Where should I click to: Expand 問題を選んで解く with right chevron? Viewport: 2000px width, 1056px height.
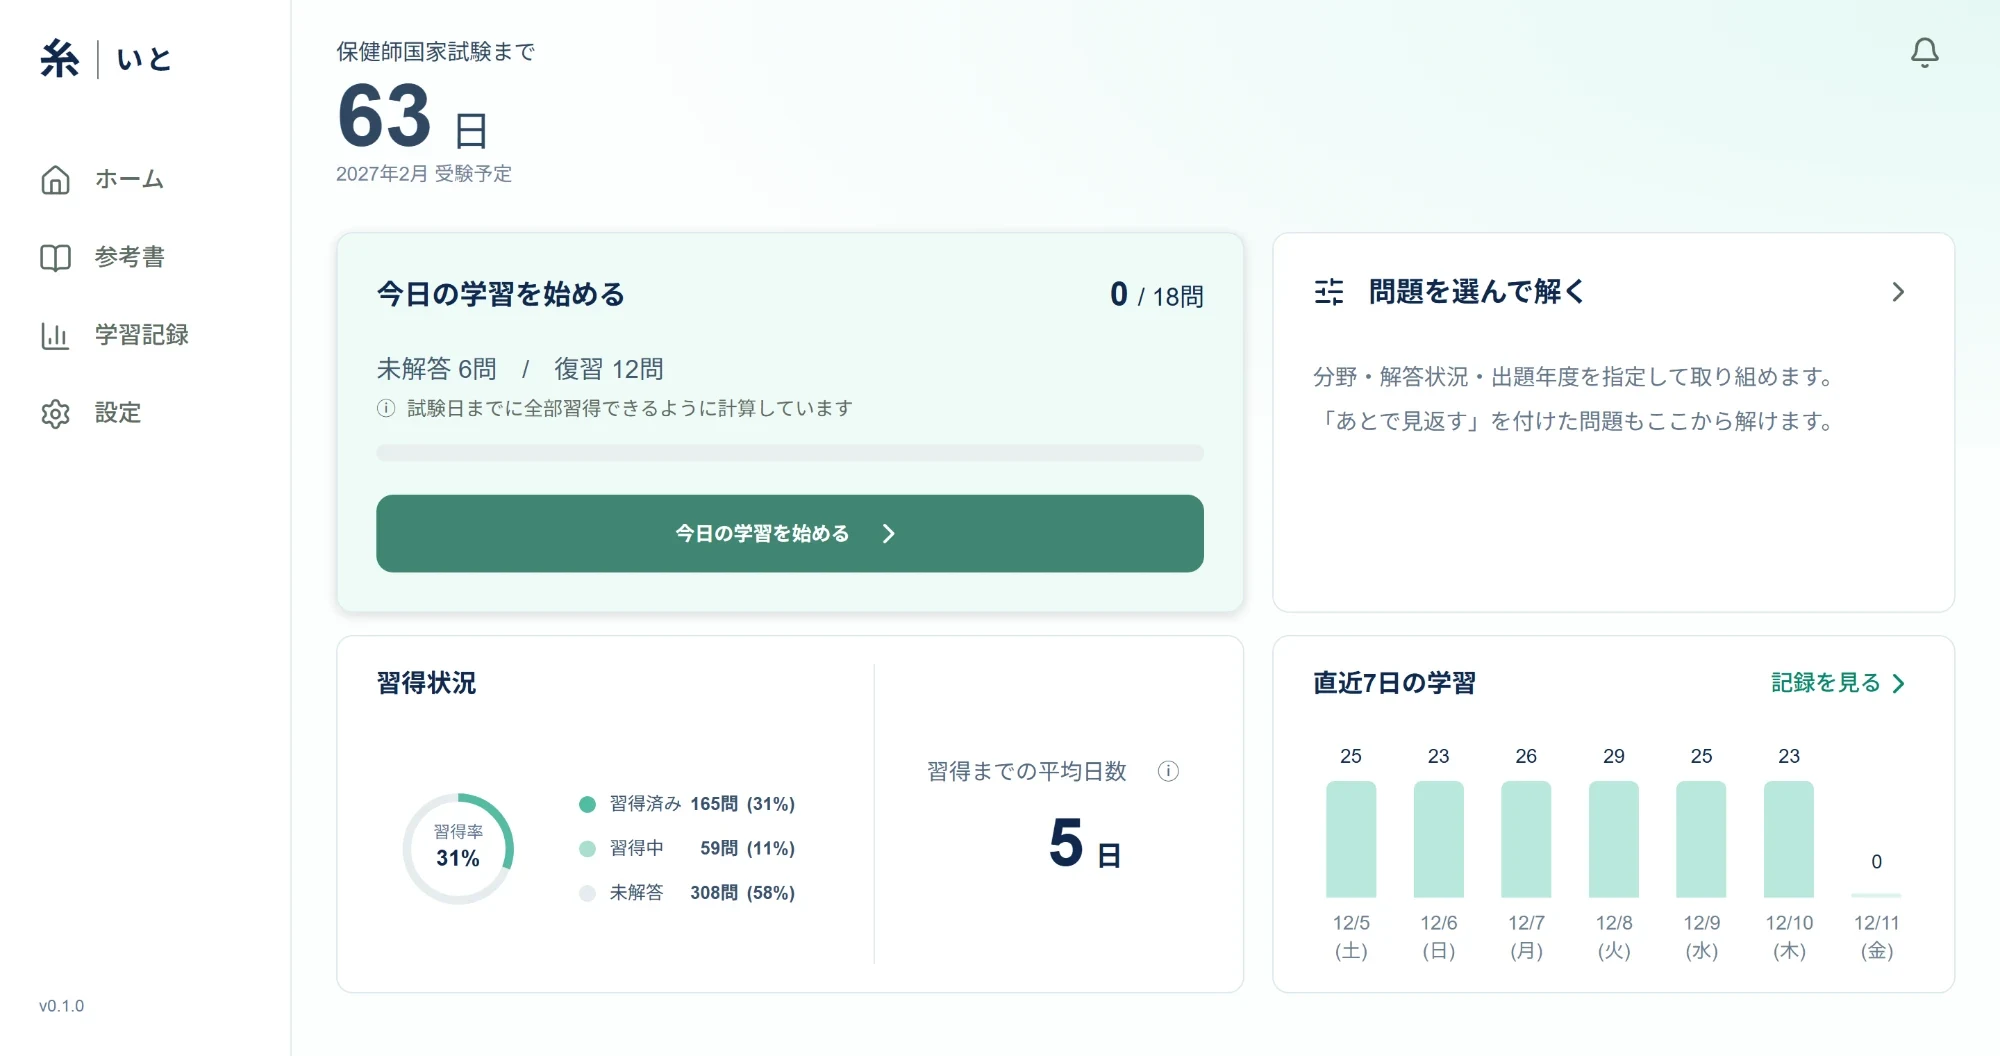coord(1898,292)
